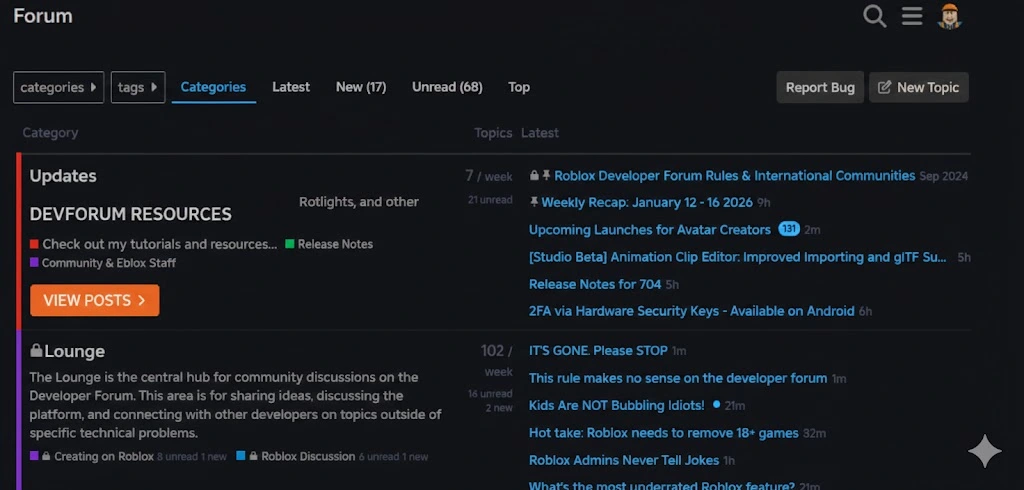The image size is (1024, 490).
Task: Click the 21 unread count for Updates
Action: 490,200
